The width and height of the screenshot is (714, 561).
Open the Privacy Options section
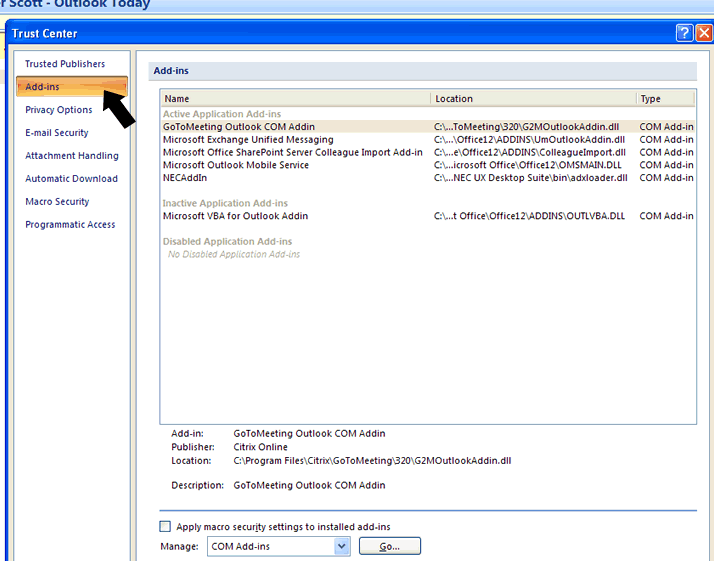click(59, 110)
